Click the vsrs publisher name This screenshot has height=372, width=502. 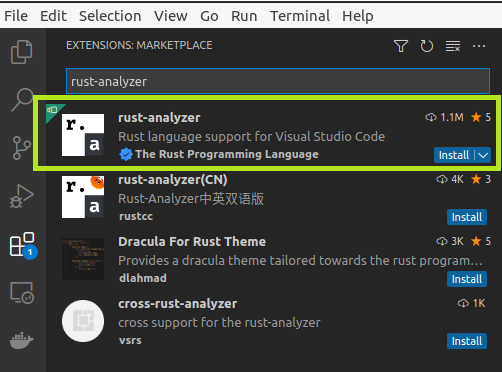tap(130, 340)
